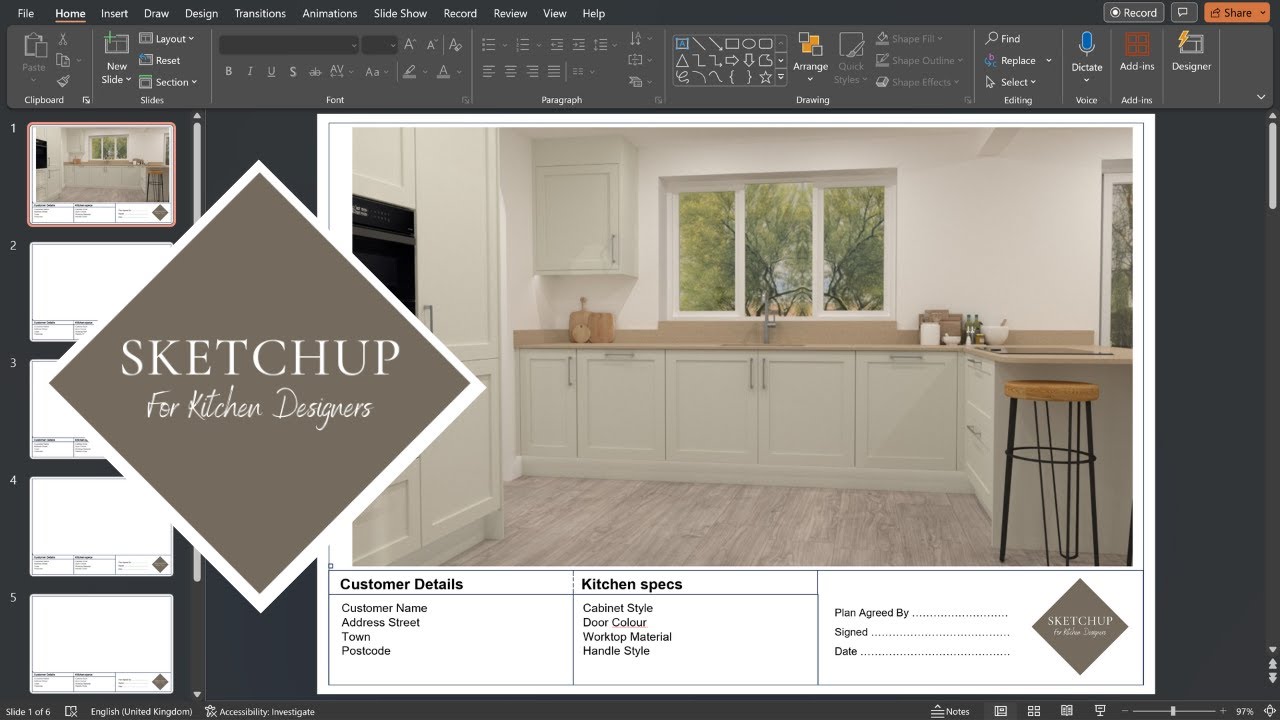The height and width of the screenshot is (720, 1280).
Task: Reset the slide layout
Action: 160,60
